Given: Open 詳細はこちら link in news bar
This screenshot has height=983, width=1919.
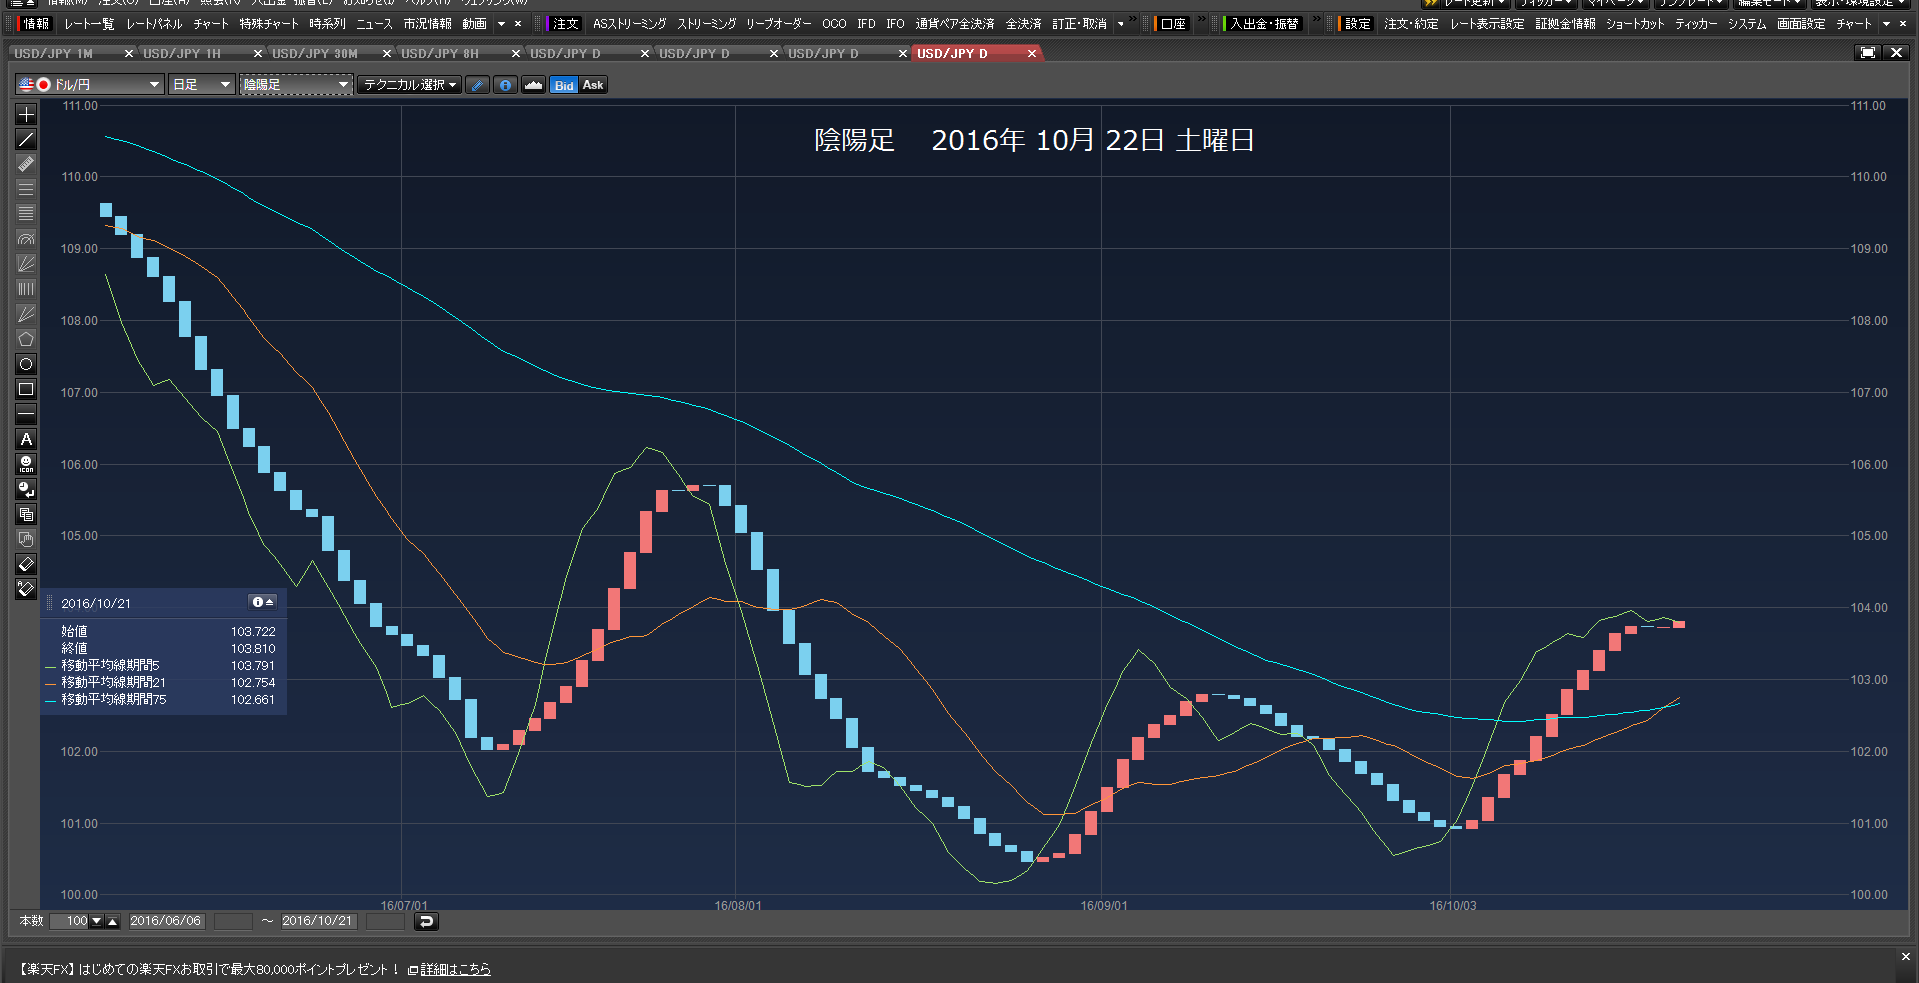Looking at the screenshot, I should pos(455,969).
